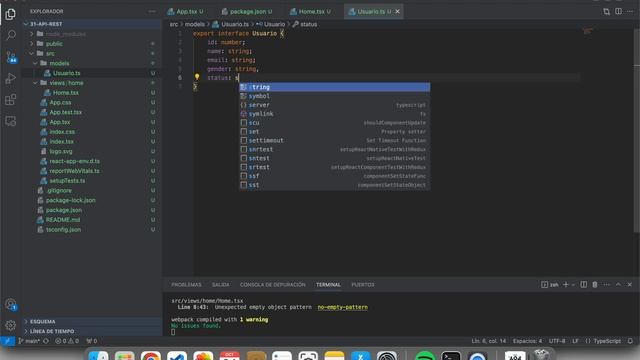The height and width of the screenshot is (360, 640).
Task: Open new terminal profile dropdown arrow
Action: click(573, 284)
